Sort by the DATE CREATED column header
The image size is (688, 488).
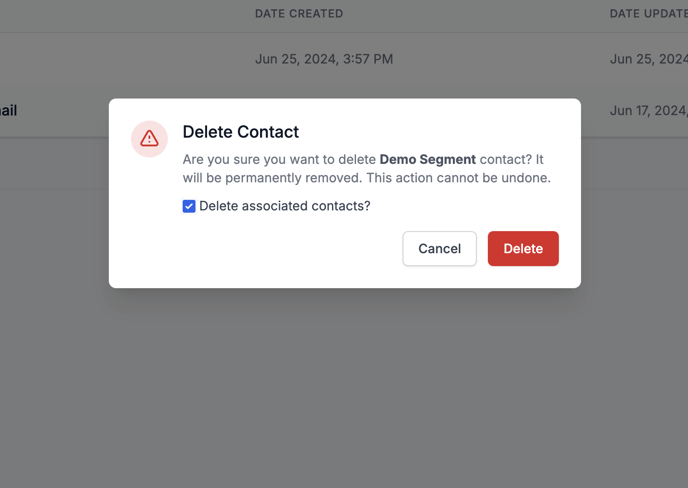(x=299, y=14)
